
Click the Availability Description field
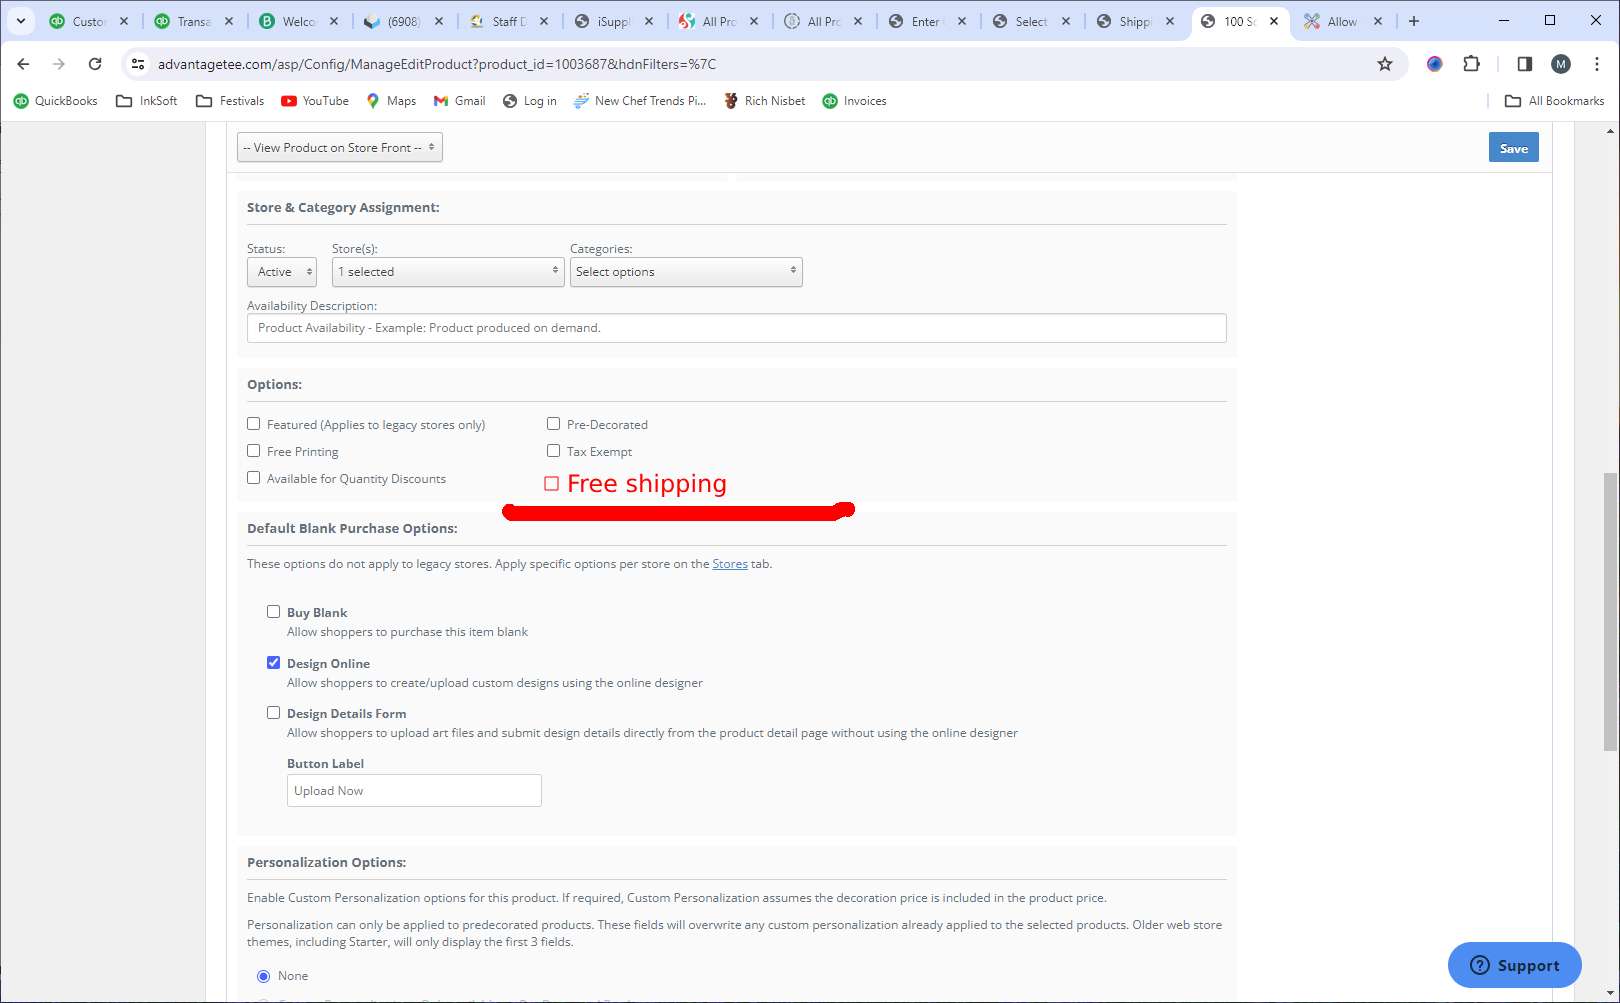(737, 328)
